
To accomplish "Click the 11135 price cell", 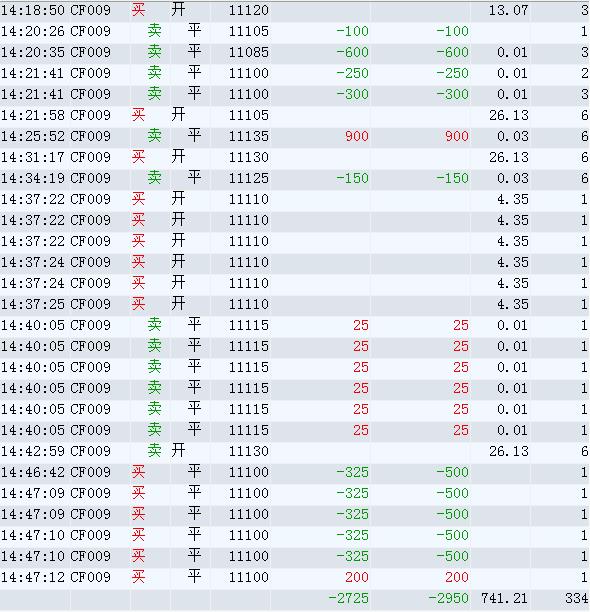I will click(249, 136).
